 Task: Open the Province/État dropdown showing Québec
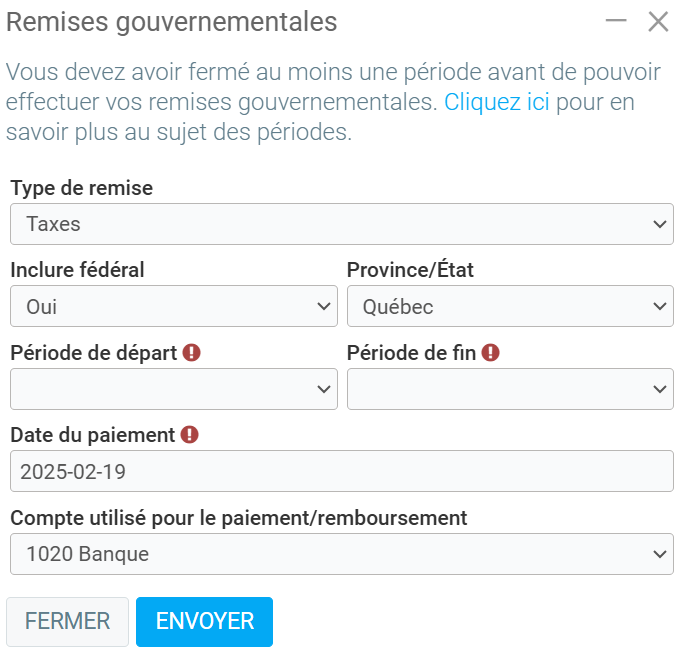[x=510, y=306]
